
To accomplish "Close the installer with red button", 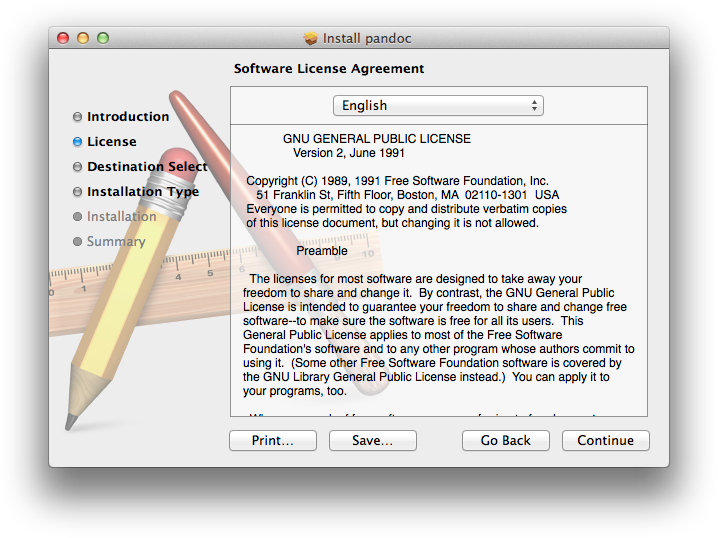I will (63, 38).
